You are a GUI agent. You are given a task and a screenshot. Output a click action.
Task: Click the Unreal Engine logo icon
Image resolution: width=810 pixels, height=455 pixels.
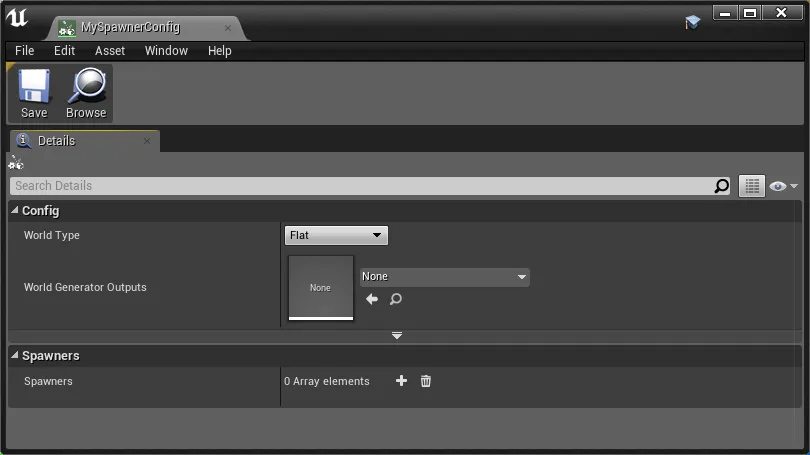(18, 18)
